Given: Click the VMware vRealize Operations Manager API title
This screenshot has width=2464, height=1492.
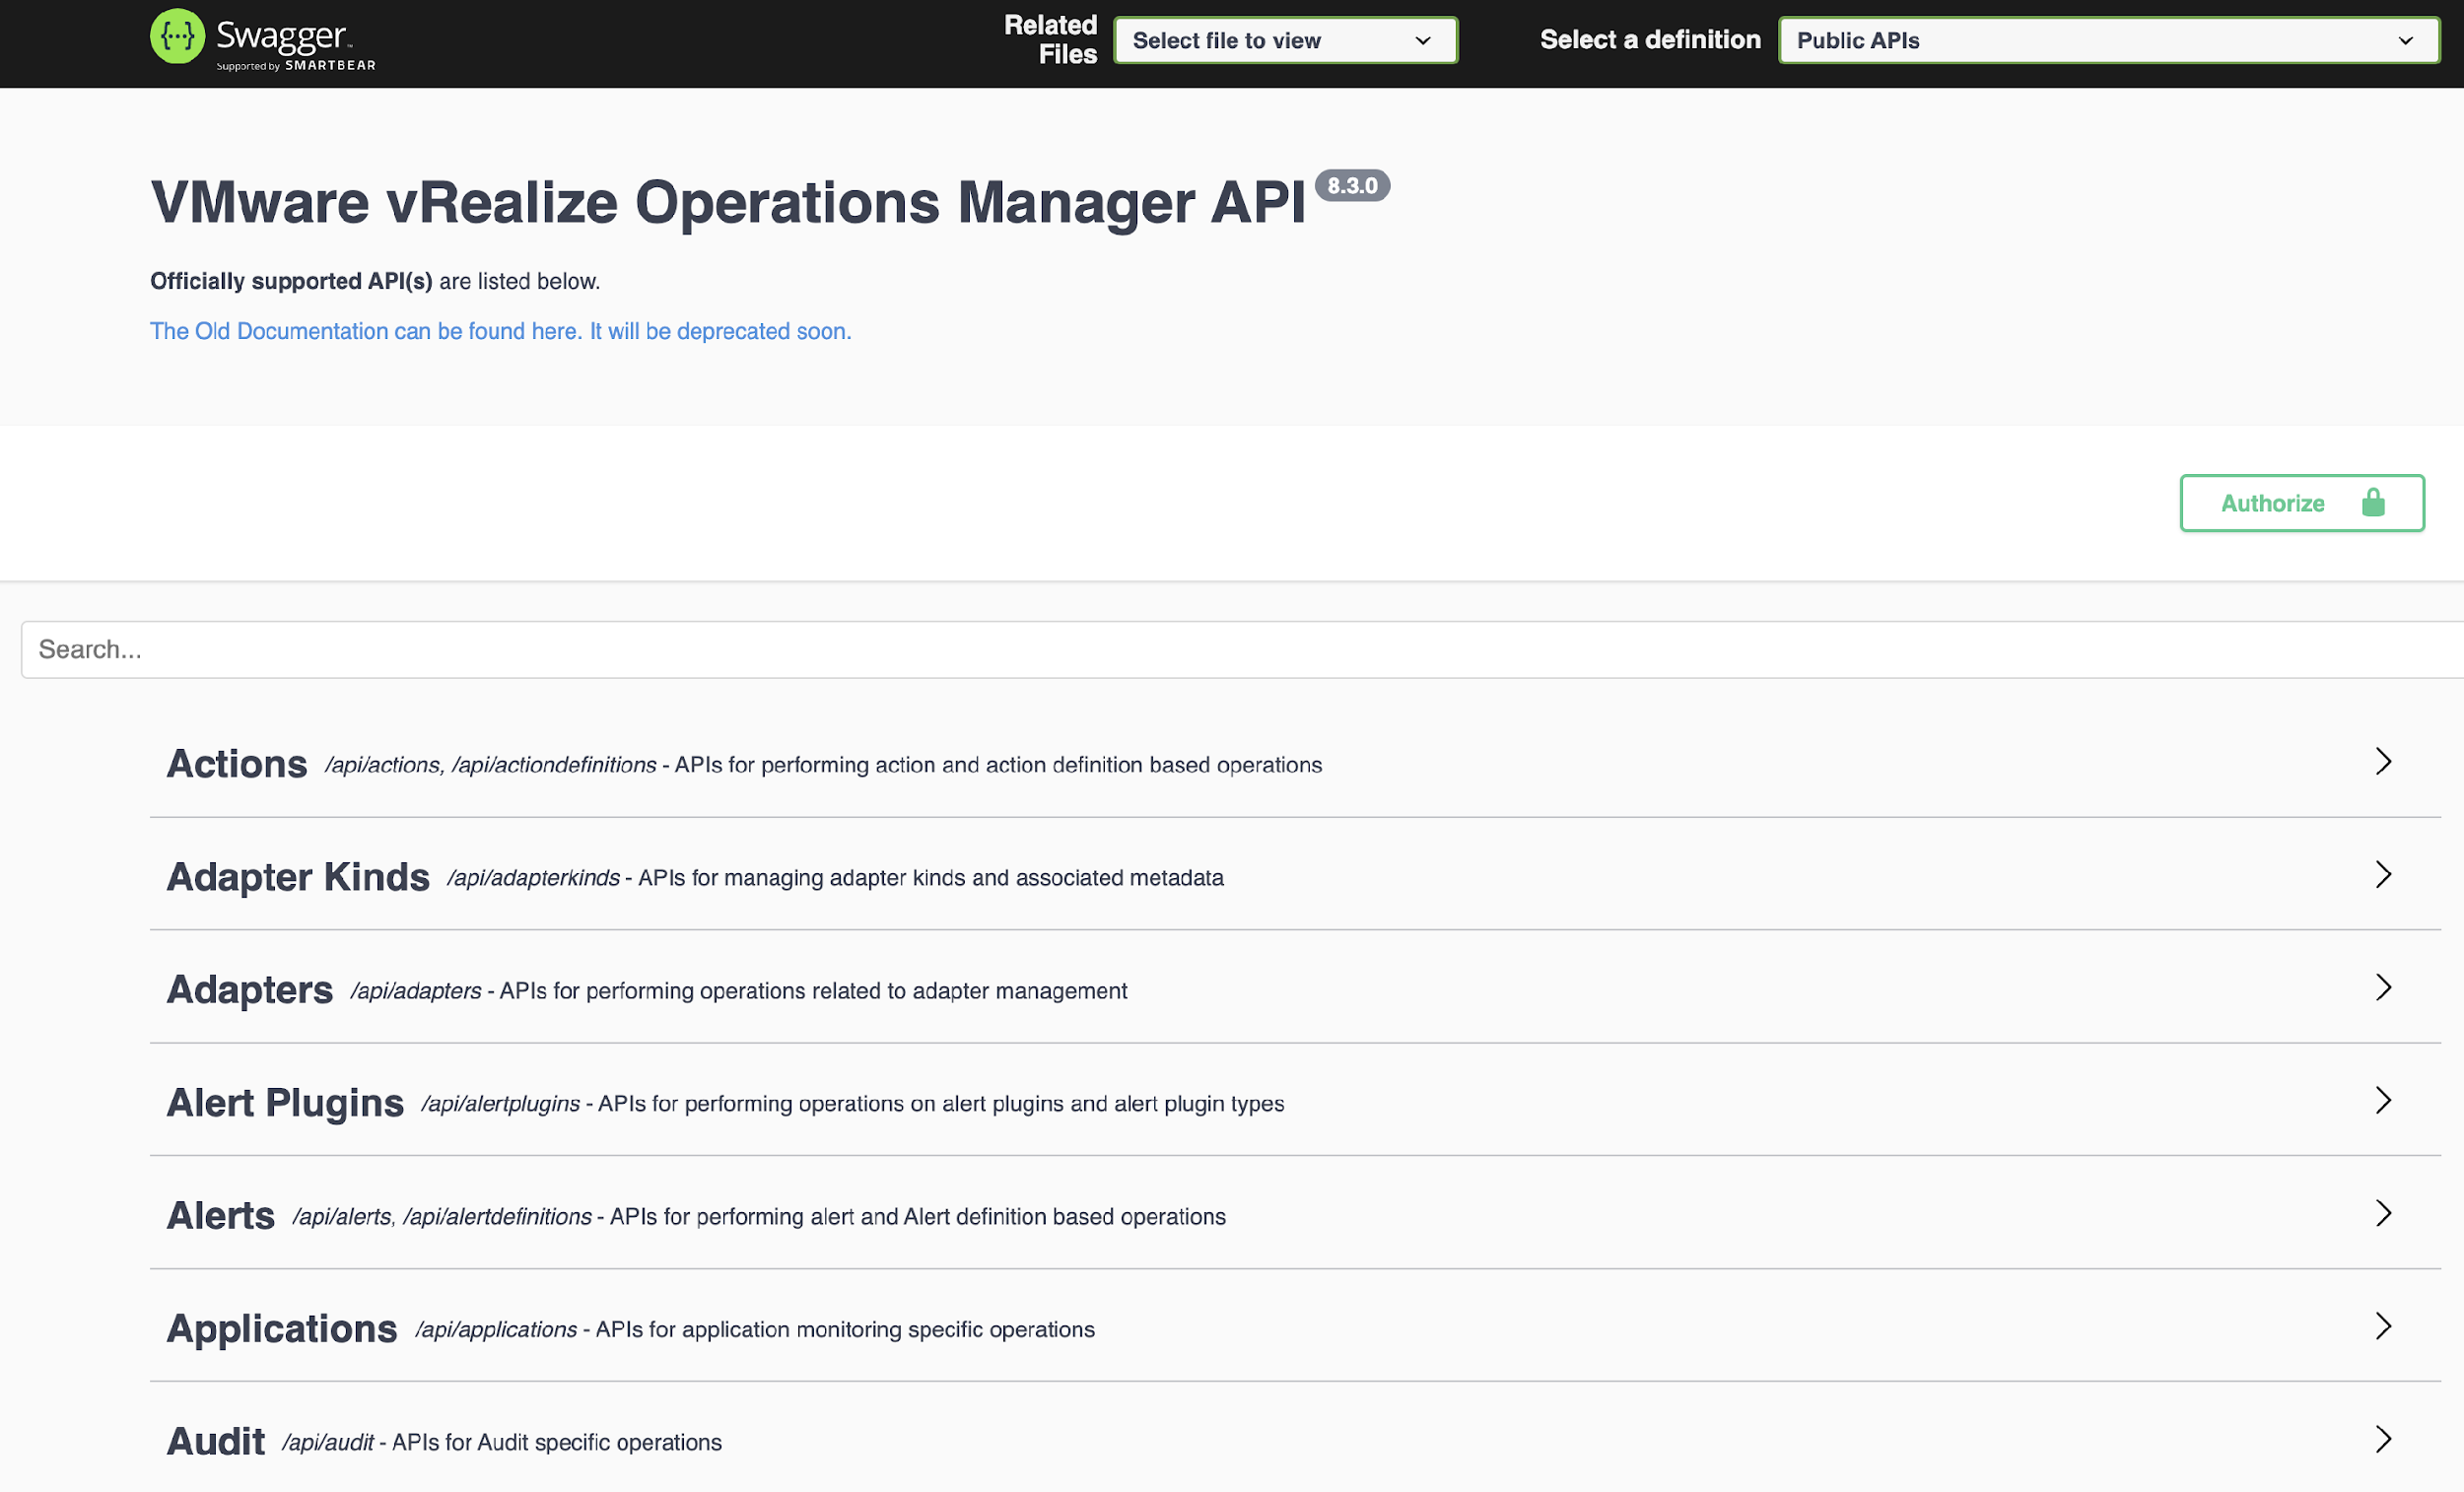Looking at the screenshot, I should [728, 203].
